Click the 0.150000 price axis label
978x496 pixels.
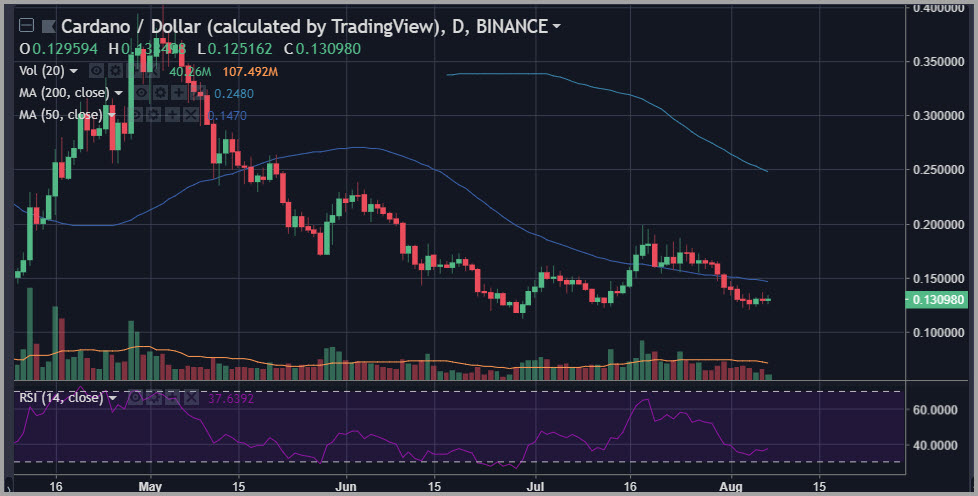click(x=939, y=278)
